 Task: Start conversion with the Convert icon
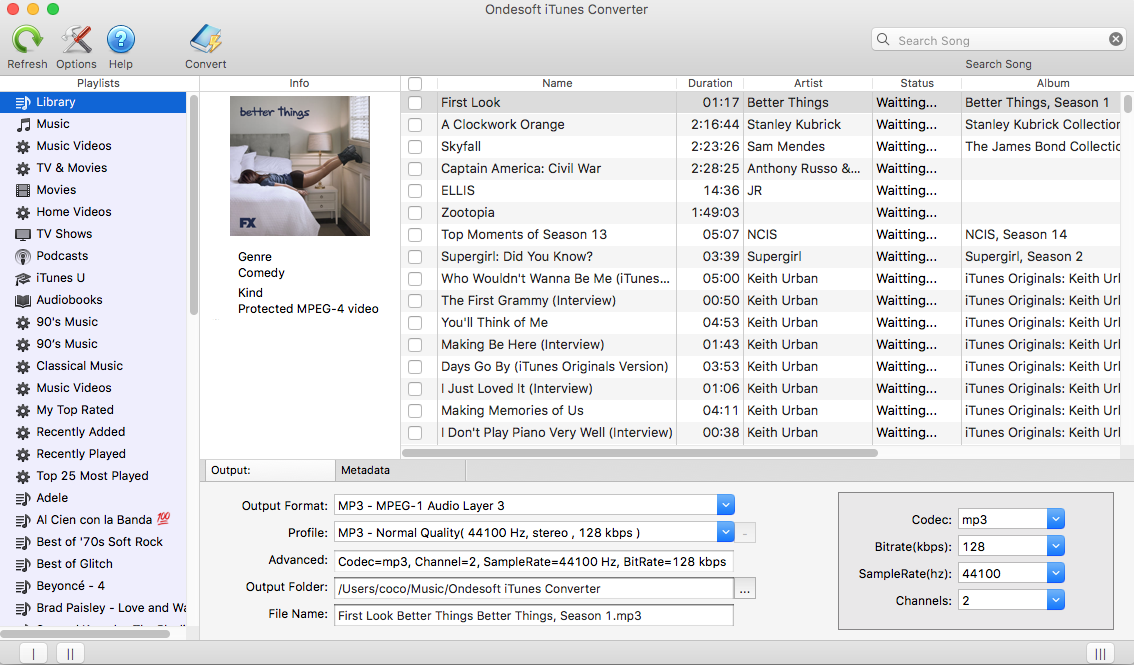coord(205,39)
